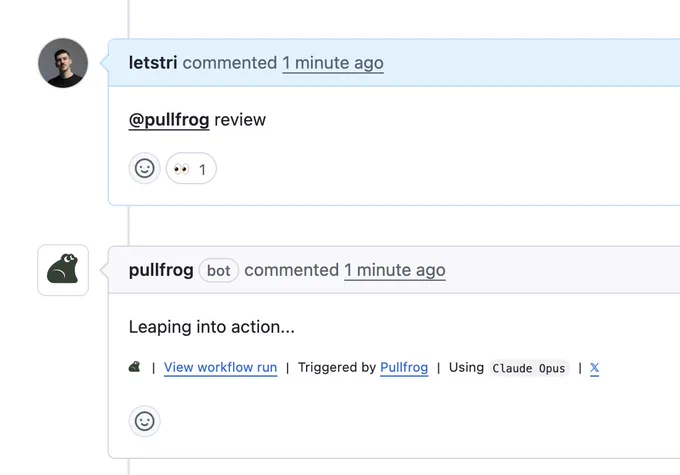Open letstri's profile avatar photo

click(x=63, y=63)
